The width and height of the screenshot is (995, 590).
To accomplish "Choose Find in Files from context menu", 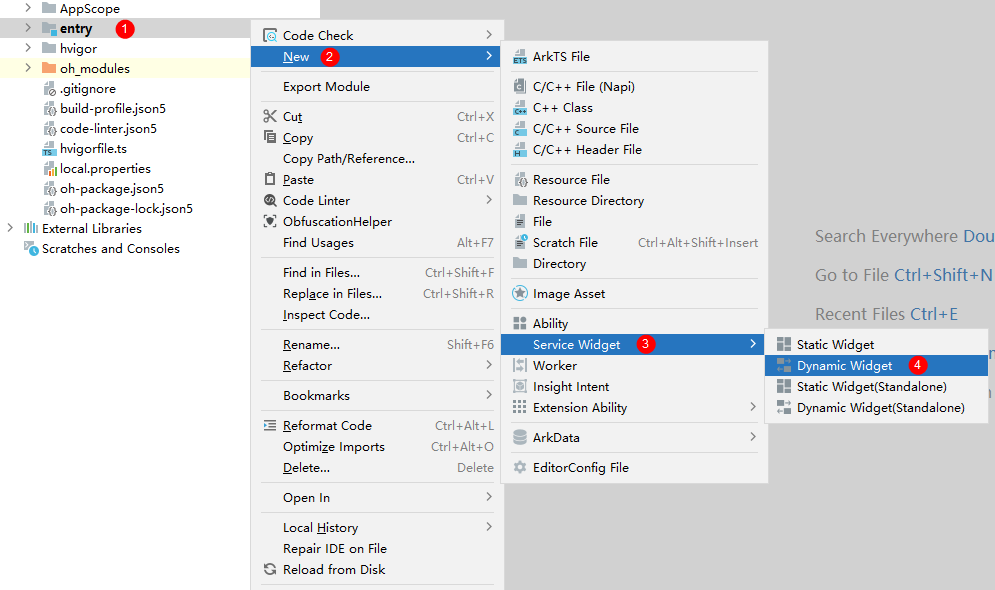I will pos(321,273).
